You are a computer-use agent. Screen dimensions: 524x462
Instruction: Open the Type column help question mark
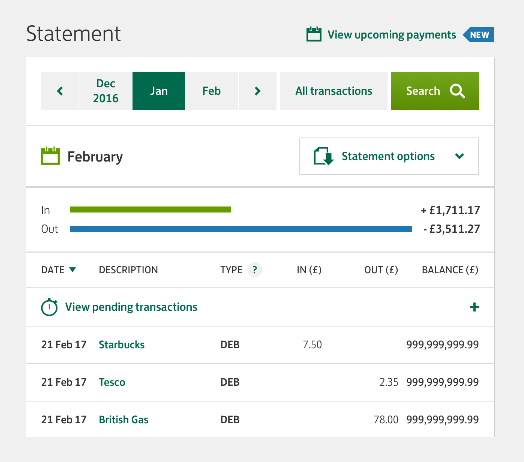pos(255,269)
